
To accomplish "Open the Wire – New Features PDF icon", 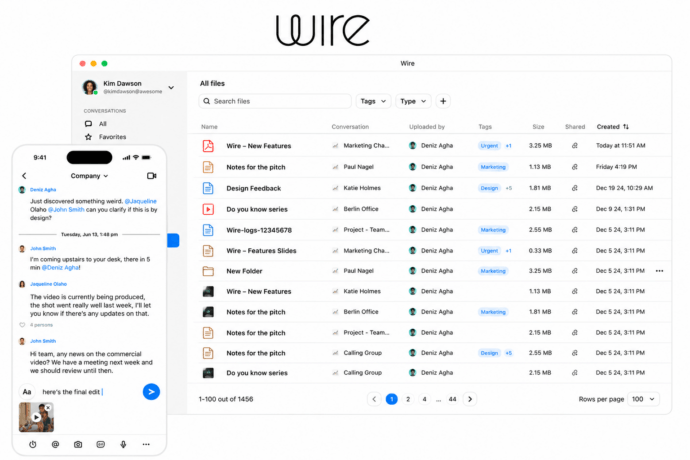I will pos(208,146).
